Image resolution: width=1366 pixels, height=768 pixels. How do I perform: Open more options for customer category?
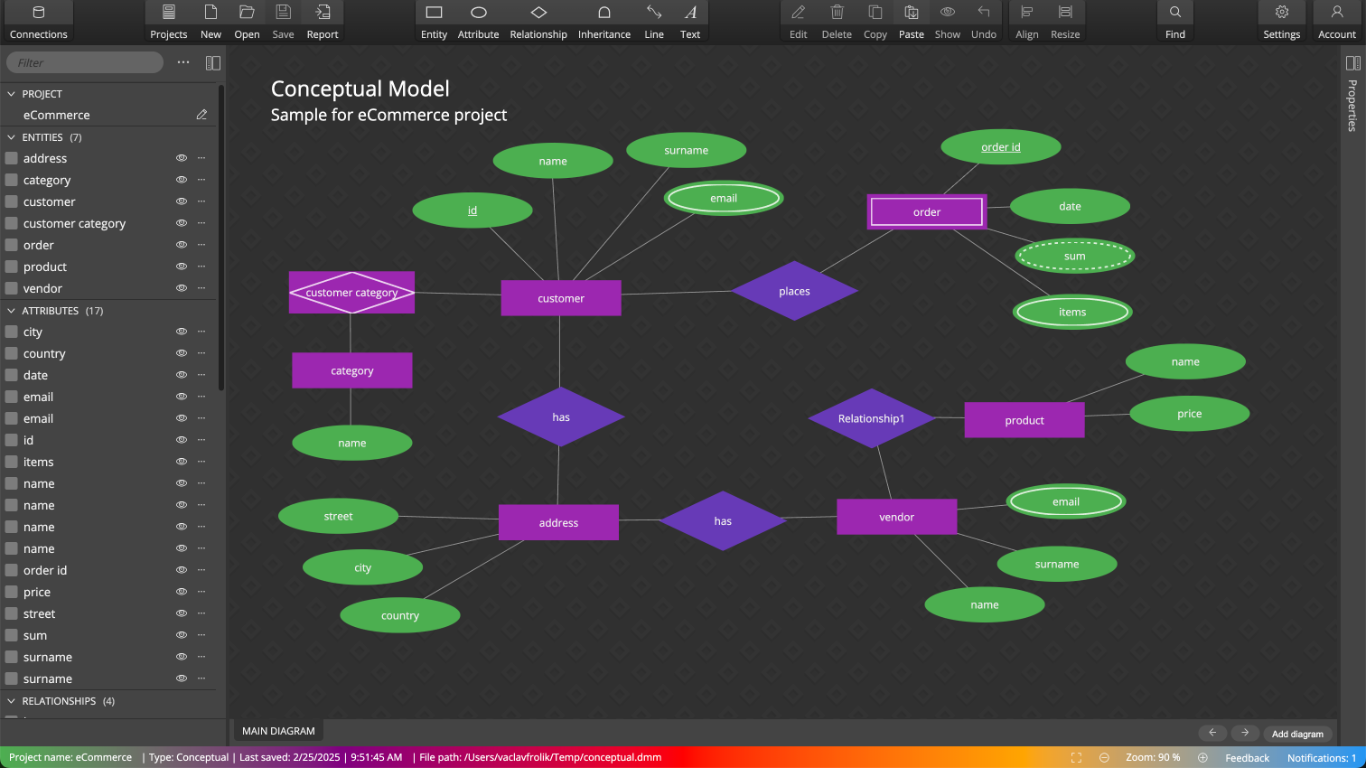[202, 223]
